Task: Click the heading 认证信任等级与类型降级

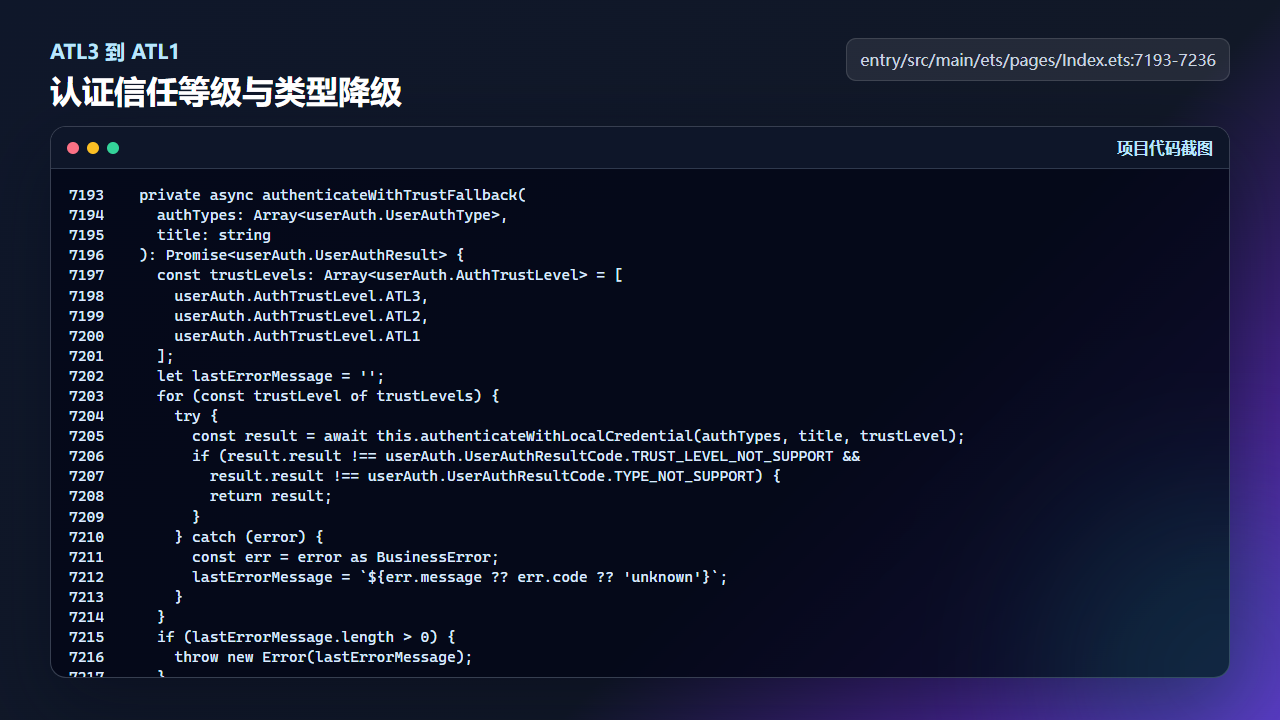Action: pyautogui.click(x=226, y=92)
